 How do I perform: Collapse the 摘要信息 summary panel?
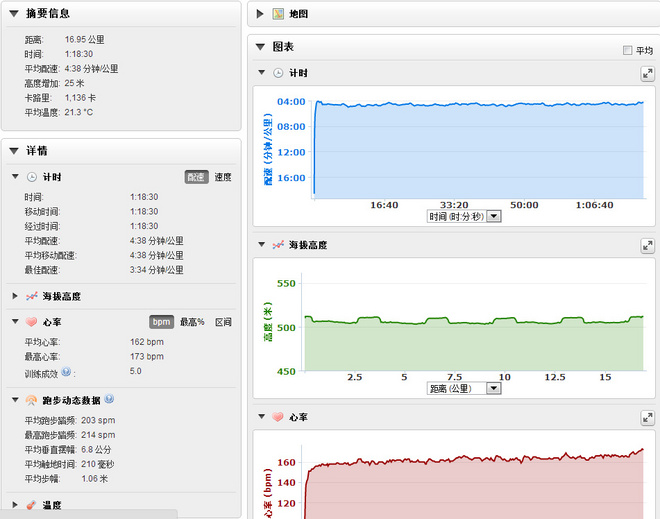[14, 13]
